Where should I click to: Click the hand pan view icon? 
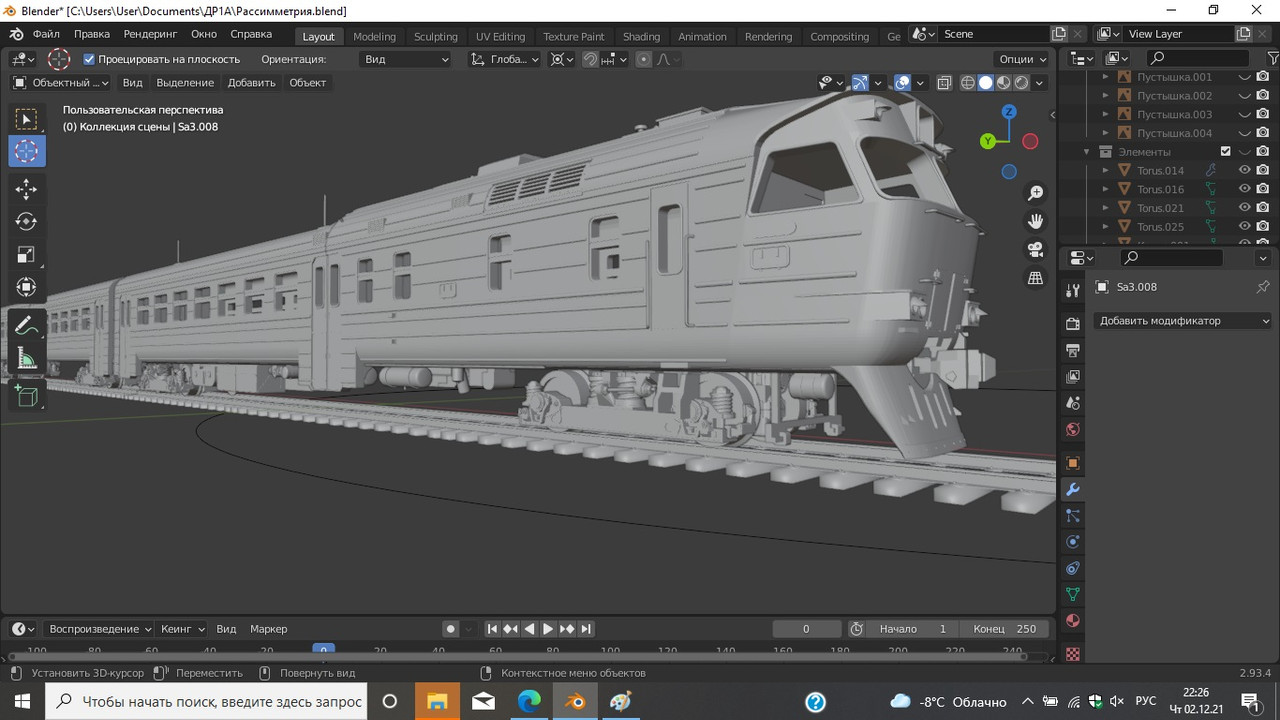pos(1035,221)
